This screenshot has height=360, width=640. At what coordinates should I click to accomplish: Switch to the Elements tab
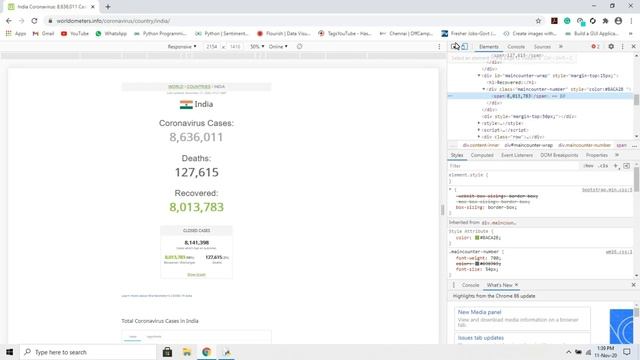pos(489,47)
